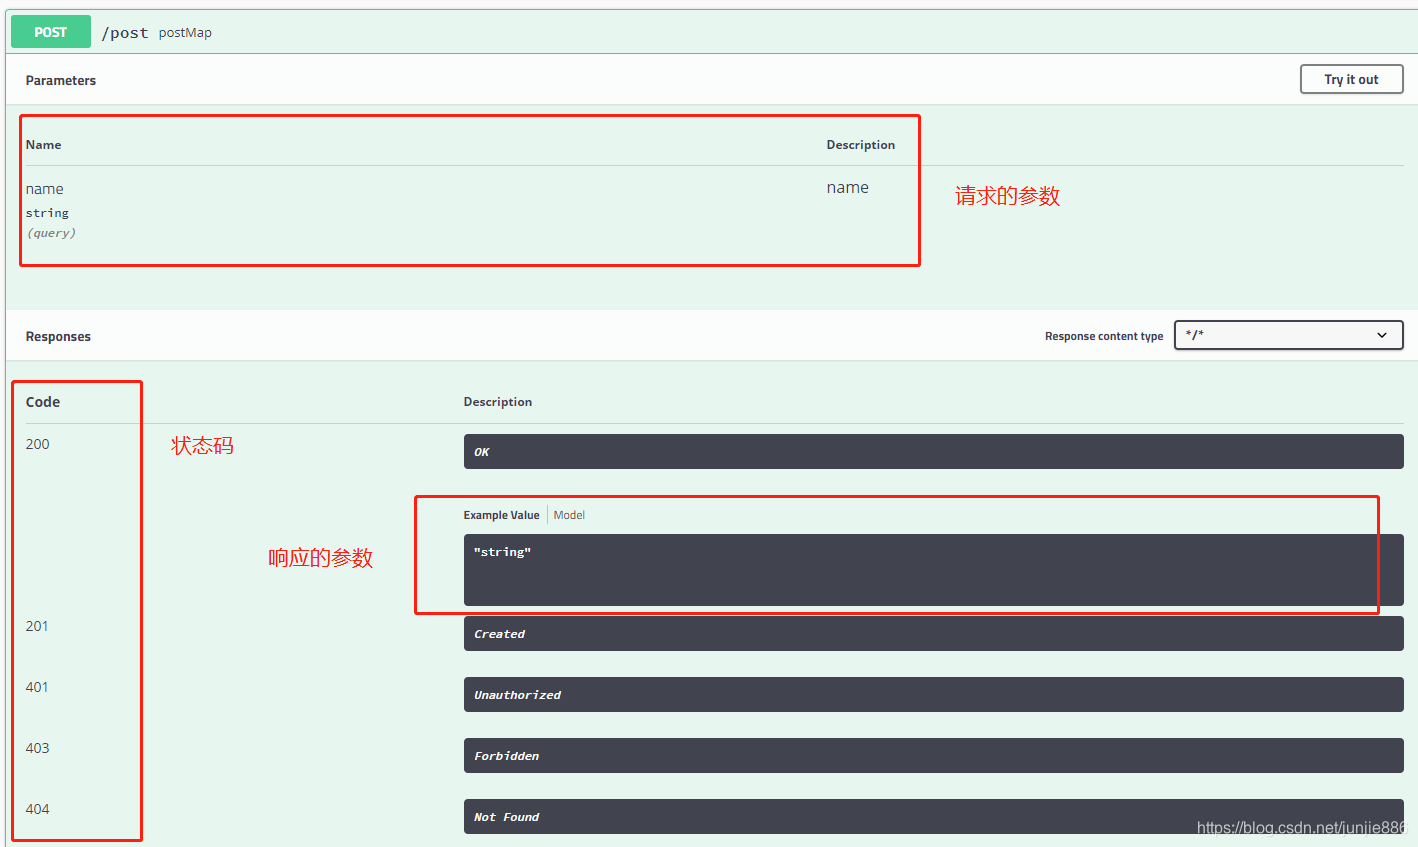Click the response code 200
Screen dimensions: 1418x847
pos(37,444)
